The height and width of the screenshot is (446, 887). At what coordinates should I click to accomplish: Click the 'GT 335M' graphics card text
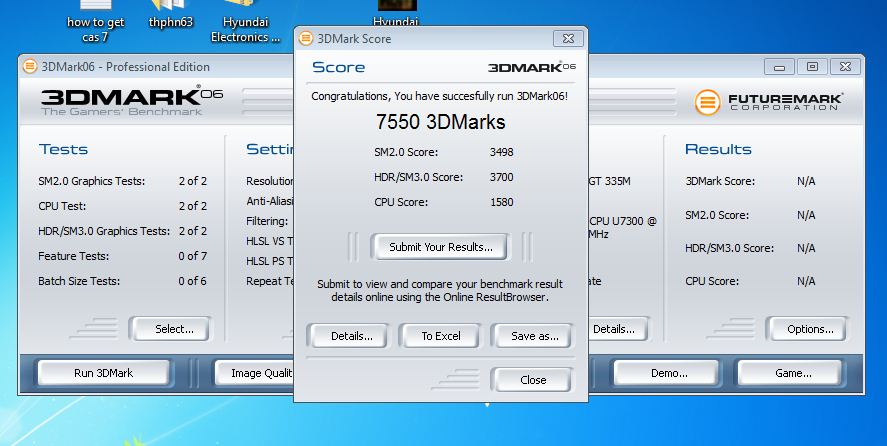(x=610, y=181)
